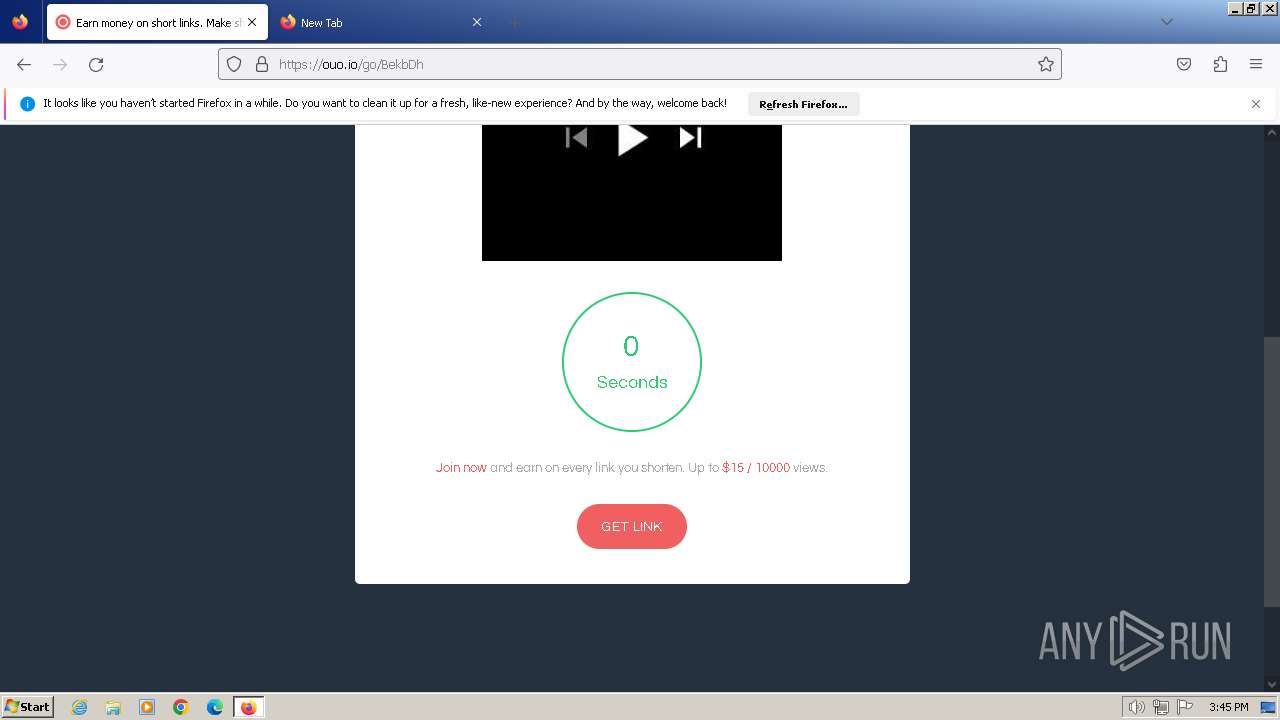Click the scrollbar up arrow
The image size is (1280, 720).
coord(1272,132)
